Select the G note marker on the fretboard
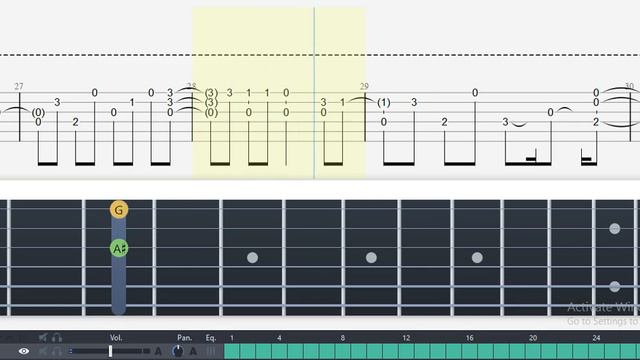This screenshot has height=360, width=640. (x=119, y=210)
